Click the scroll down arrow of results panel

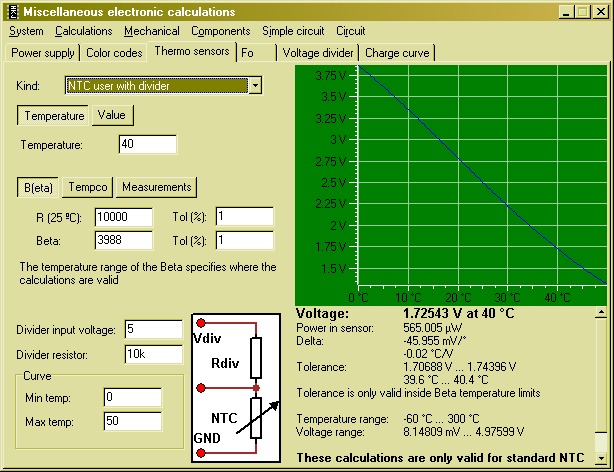pos(601,458)
